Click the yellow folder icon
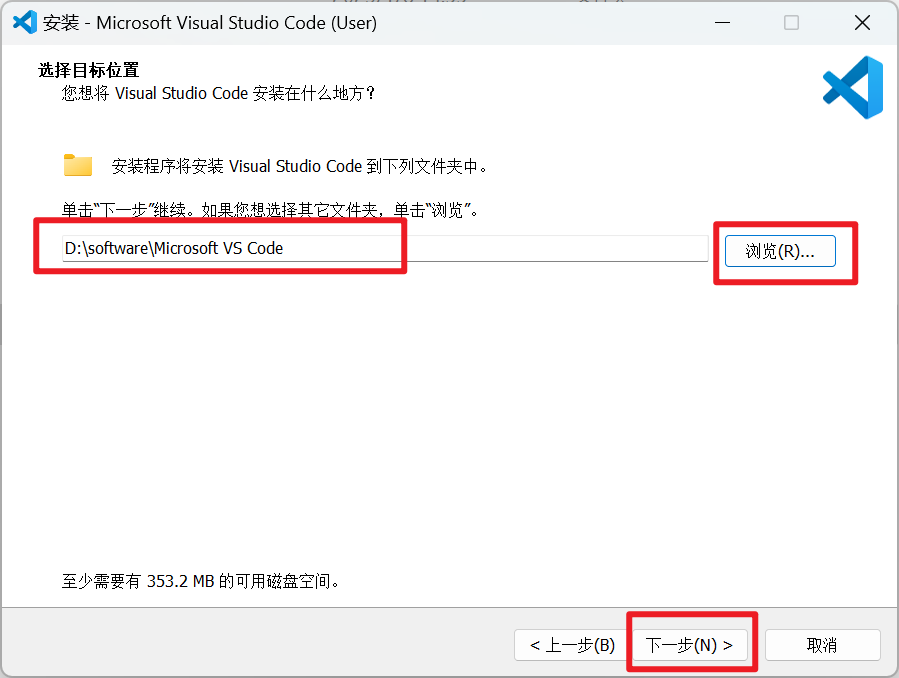The width and height of the screenshot is (899, 678). coord(78,165)
